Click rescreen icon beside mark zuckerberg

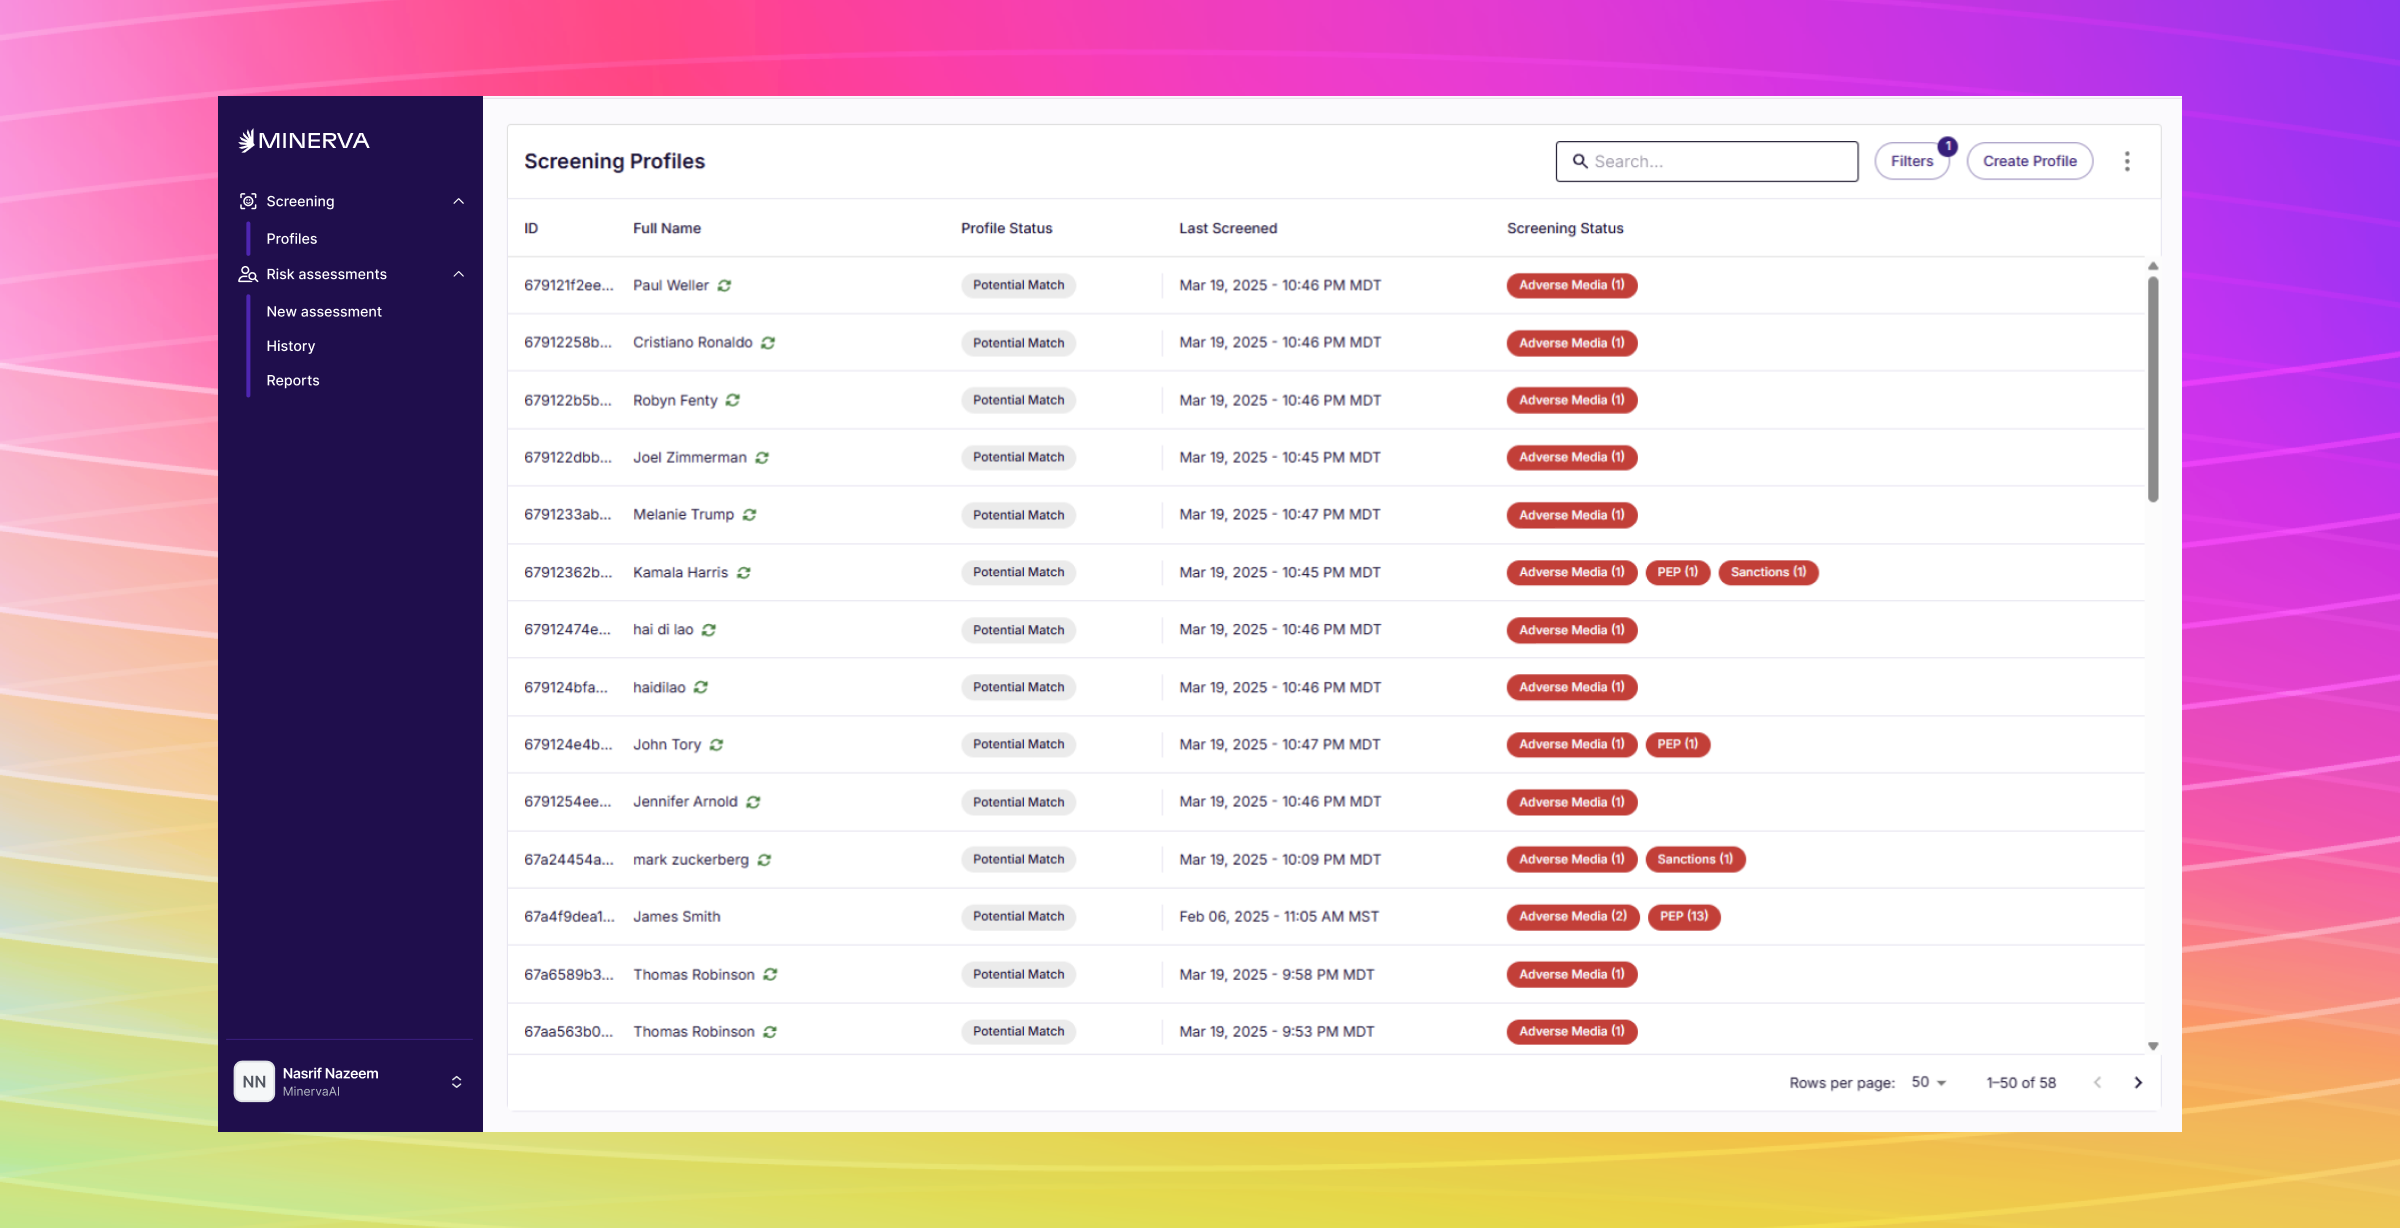[x=764, y=860]
